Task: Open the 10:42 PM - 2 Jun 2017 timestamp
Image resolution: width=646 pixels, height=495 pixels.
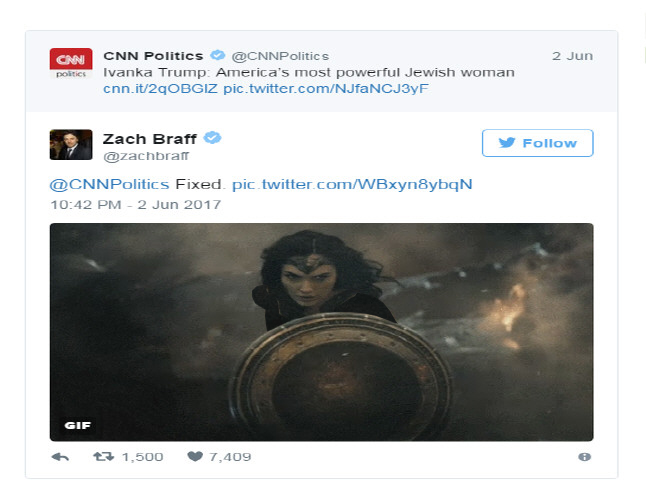Action: coord(136,204)
